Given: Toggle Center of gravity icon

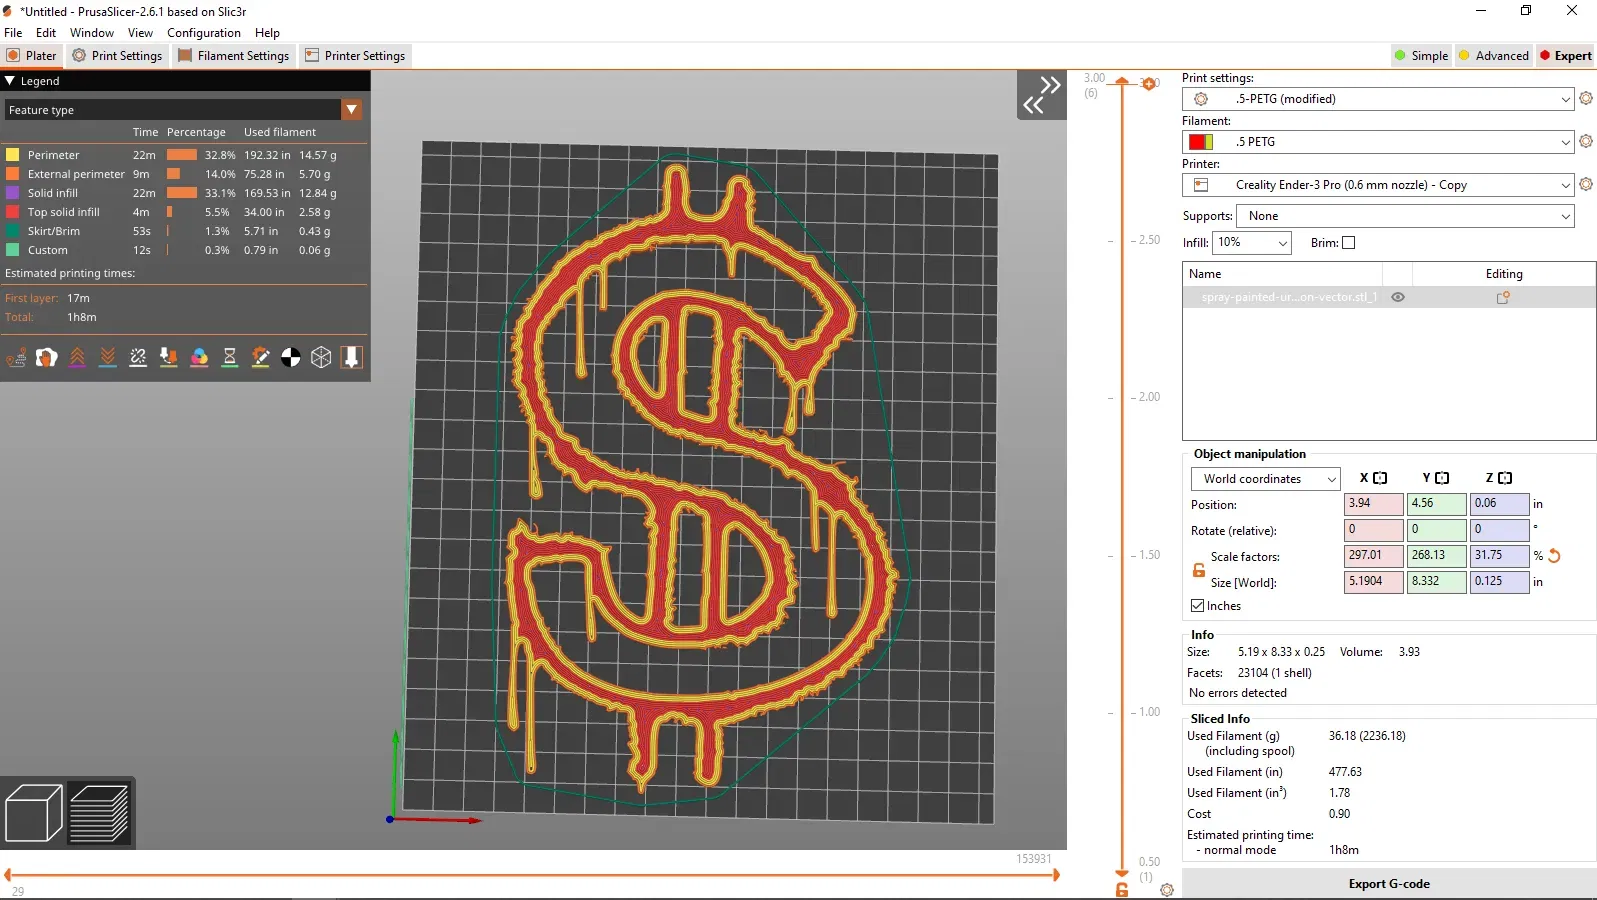Looking at the screenshot, I should pos(291,357).
